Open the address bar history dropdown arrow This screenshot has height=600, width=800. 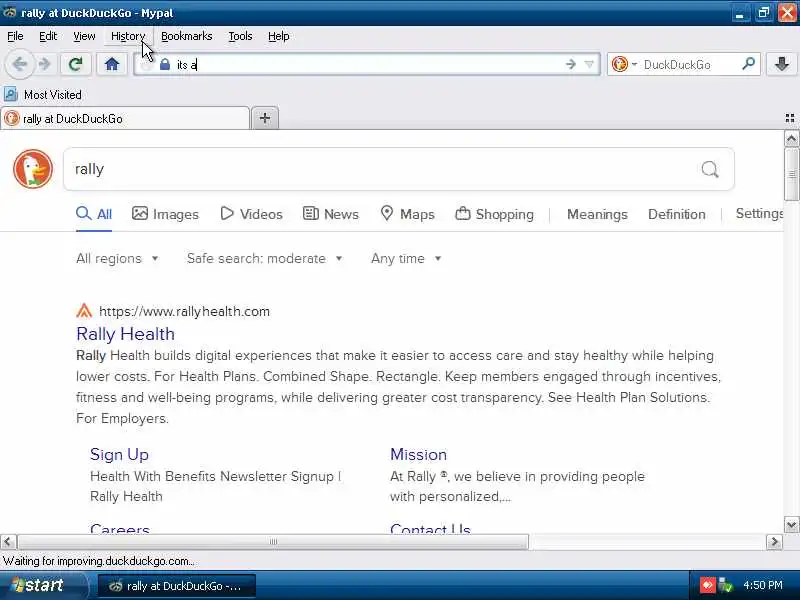tap(589, 64)
